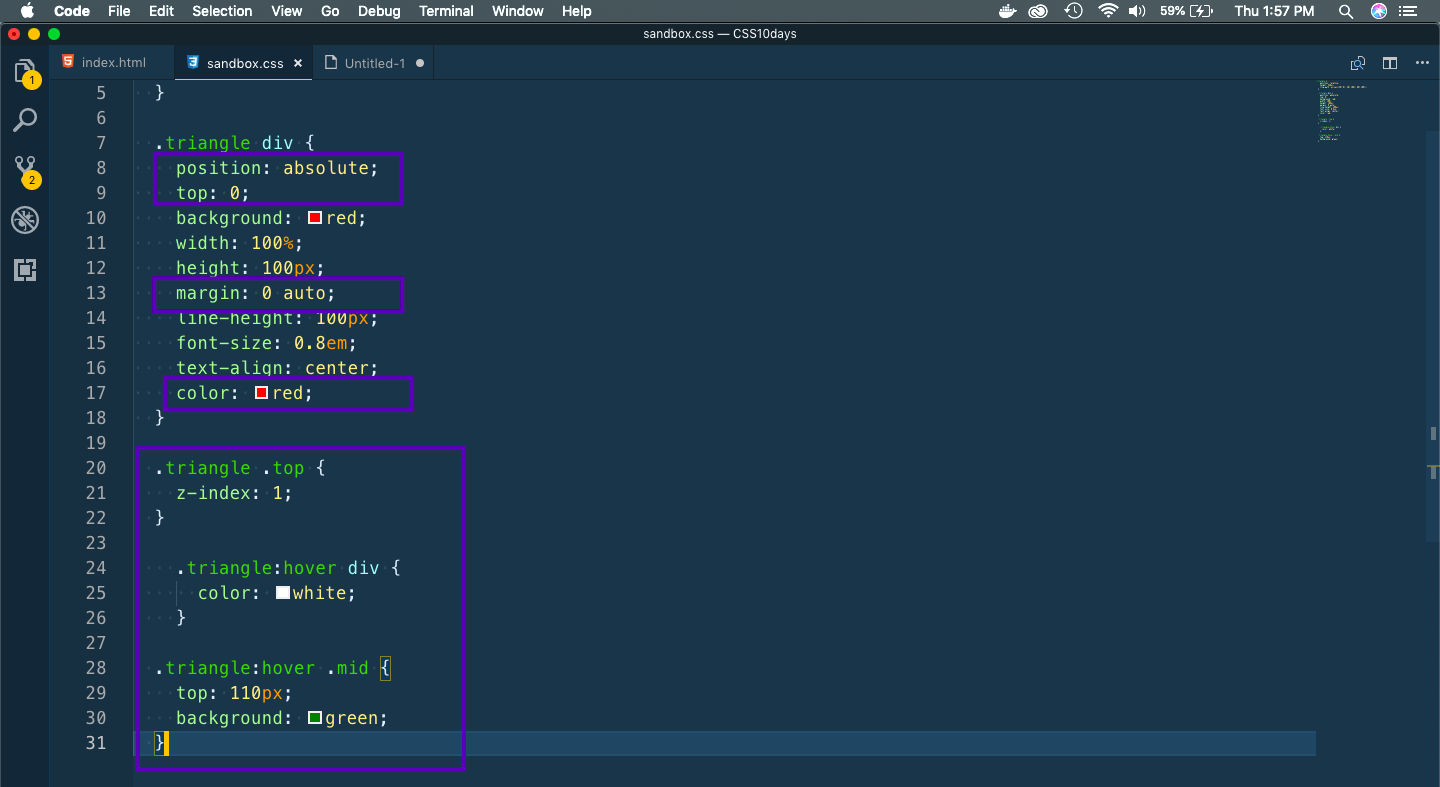Viewport: 1440px width, 787px height.
Task: Open the Code application menu
Action: pyautogui.click(x=71, y=11)
